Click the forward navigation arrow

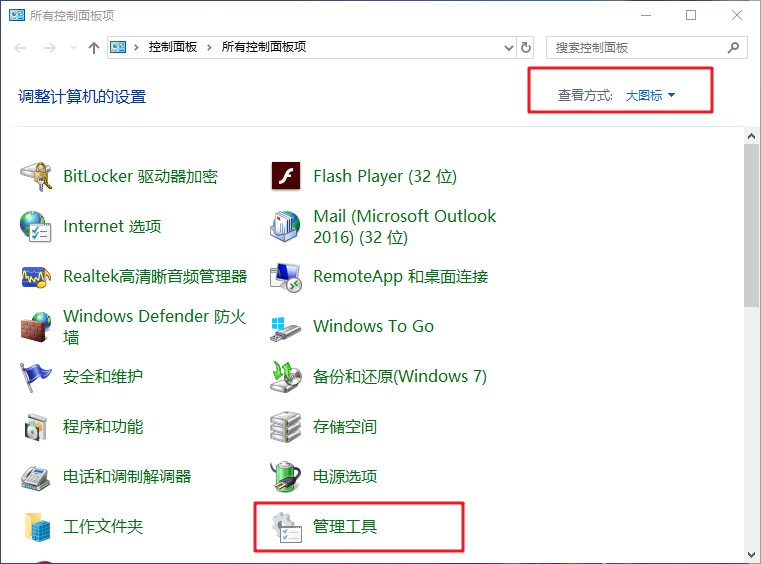50,48
